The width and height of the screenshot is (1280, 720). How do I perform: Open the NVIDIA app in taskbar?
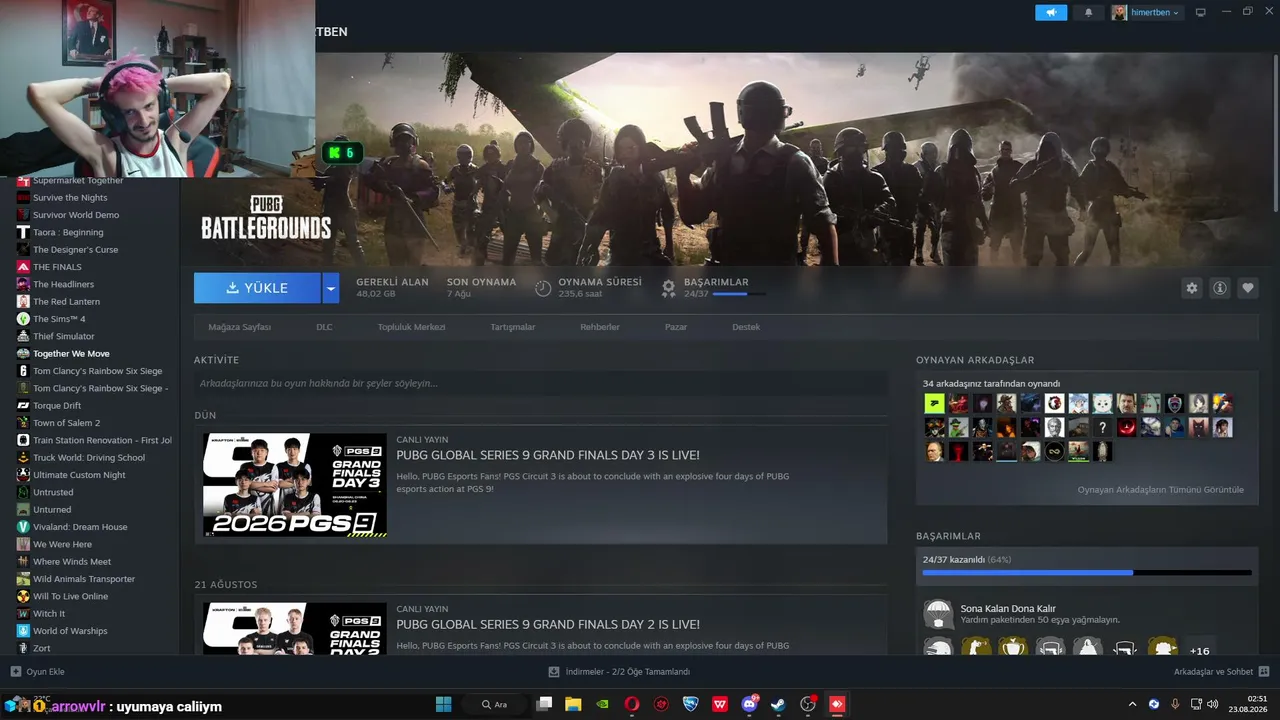coord(603,704)
